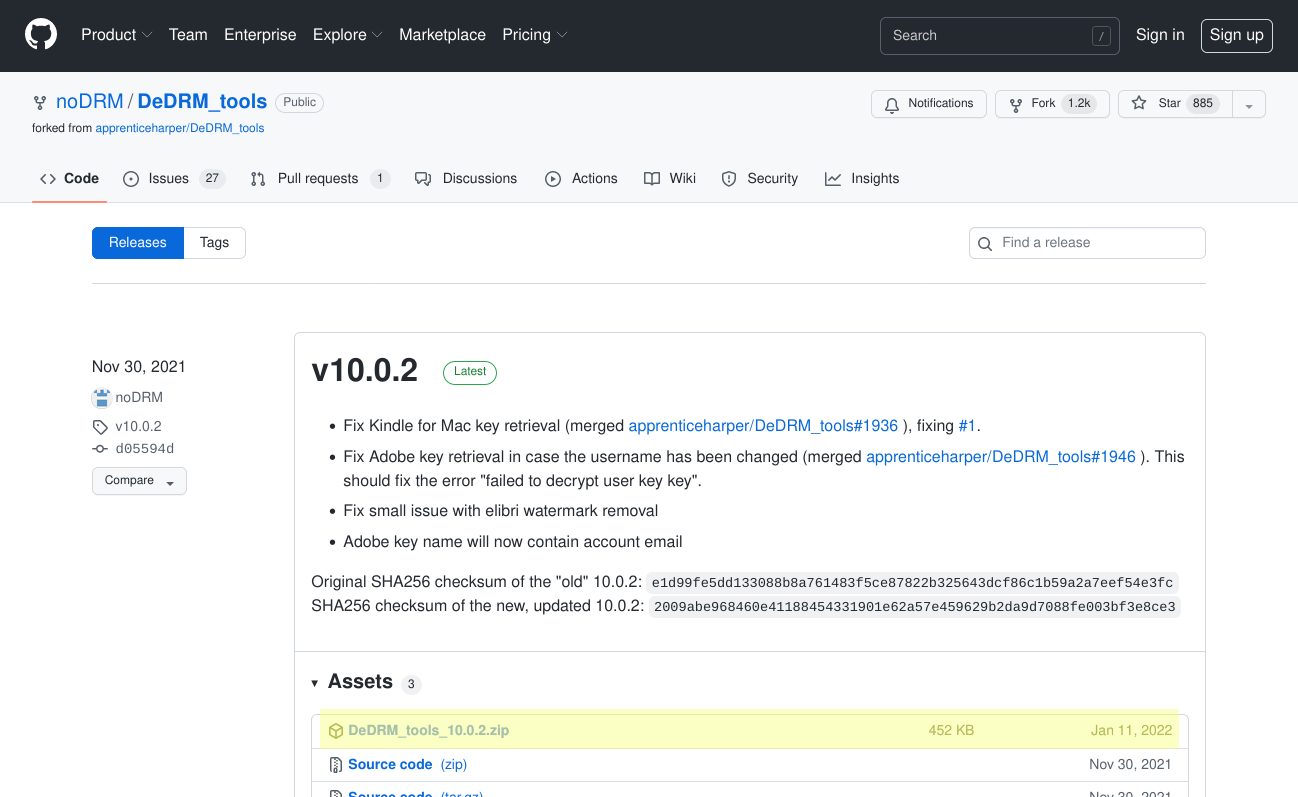
Task: Click the noDRM avatar icon
Action: pos(101,398)
